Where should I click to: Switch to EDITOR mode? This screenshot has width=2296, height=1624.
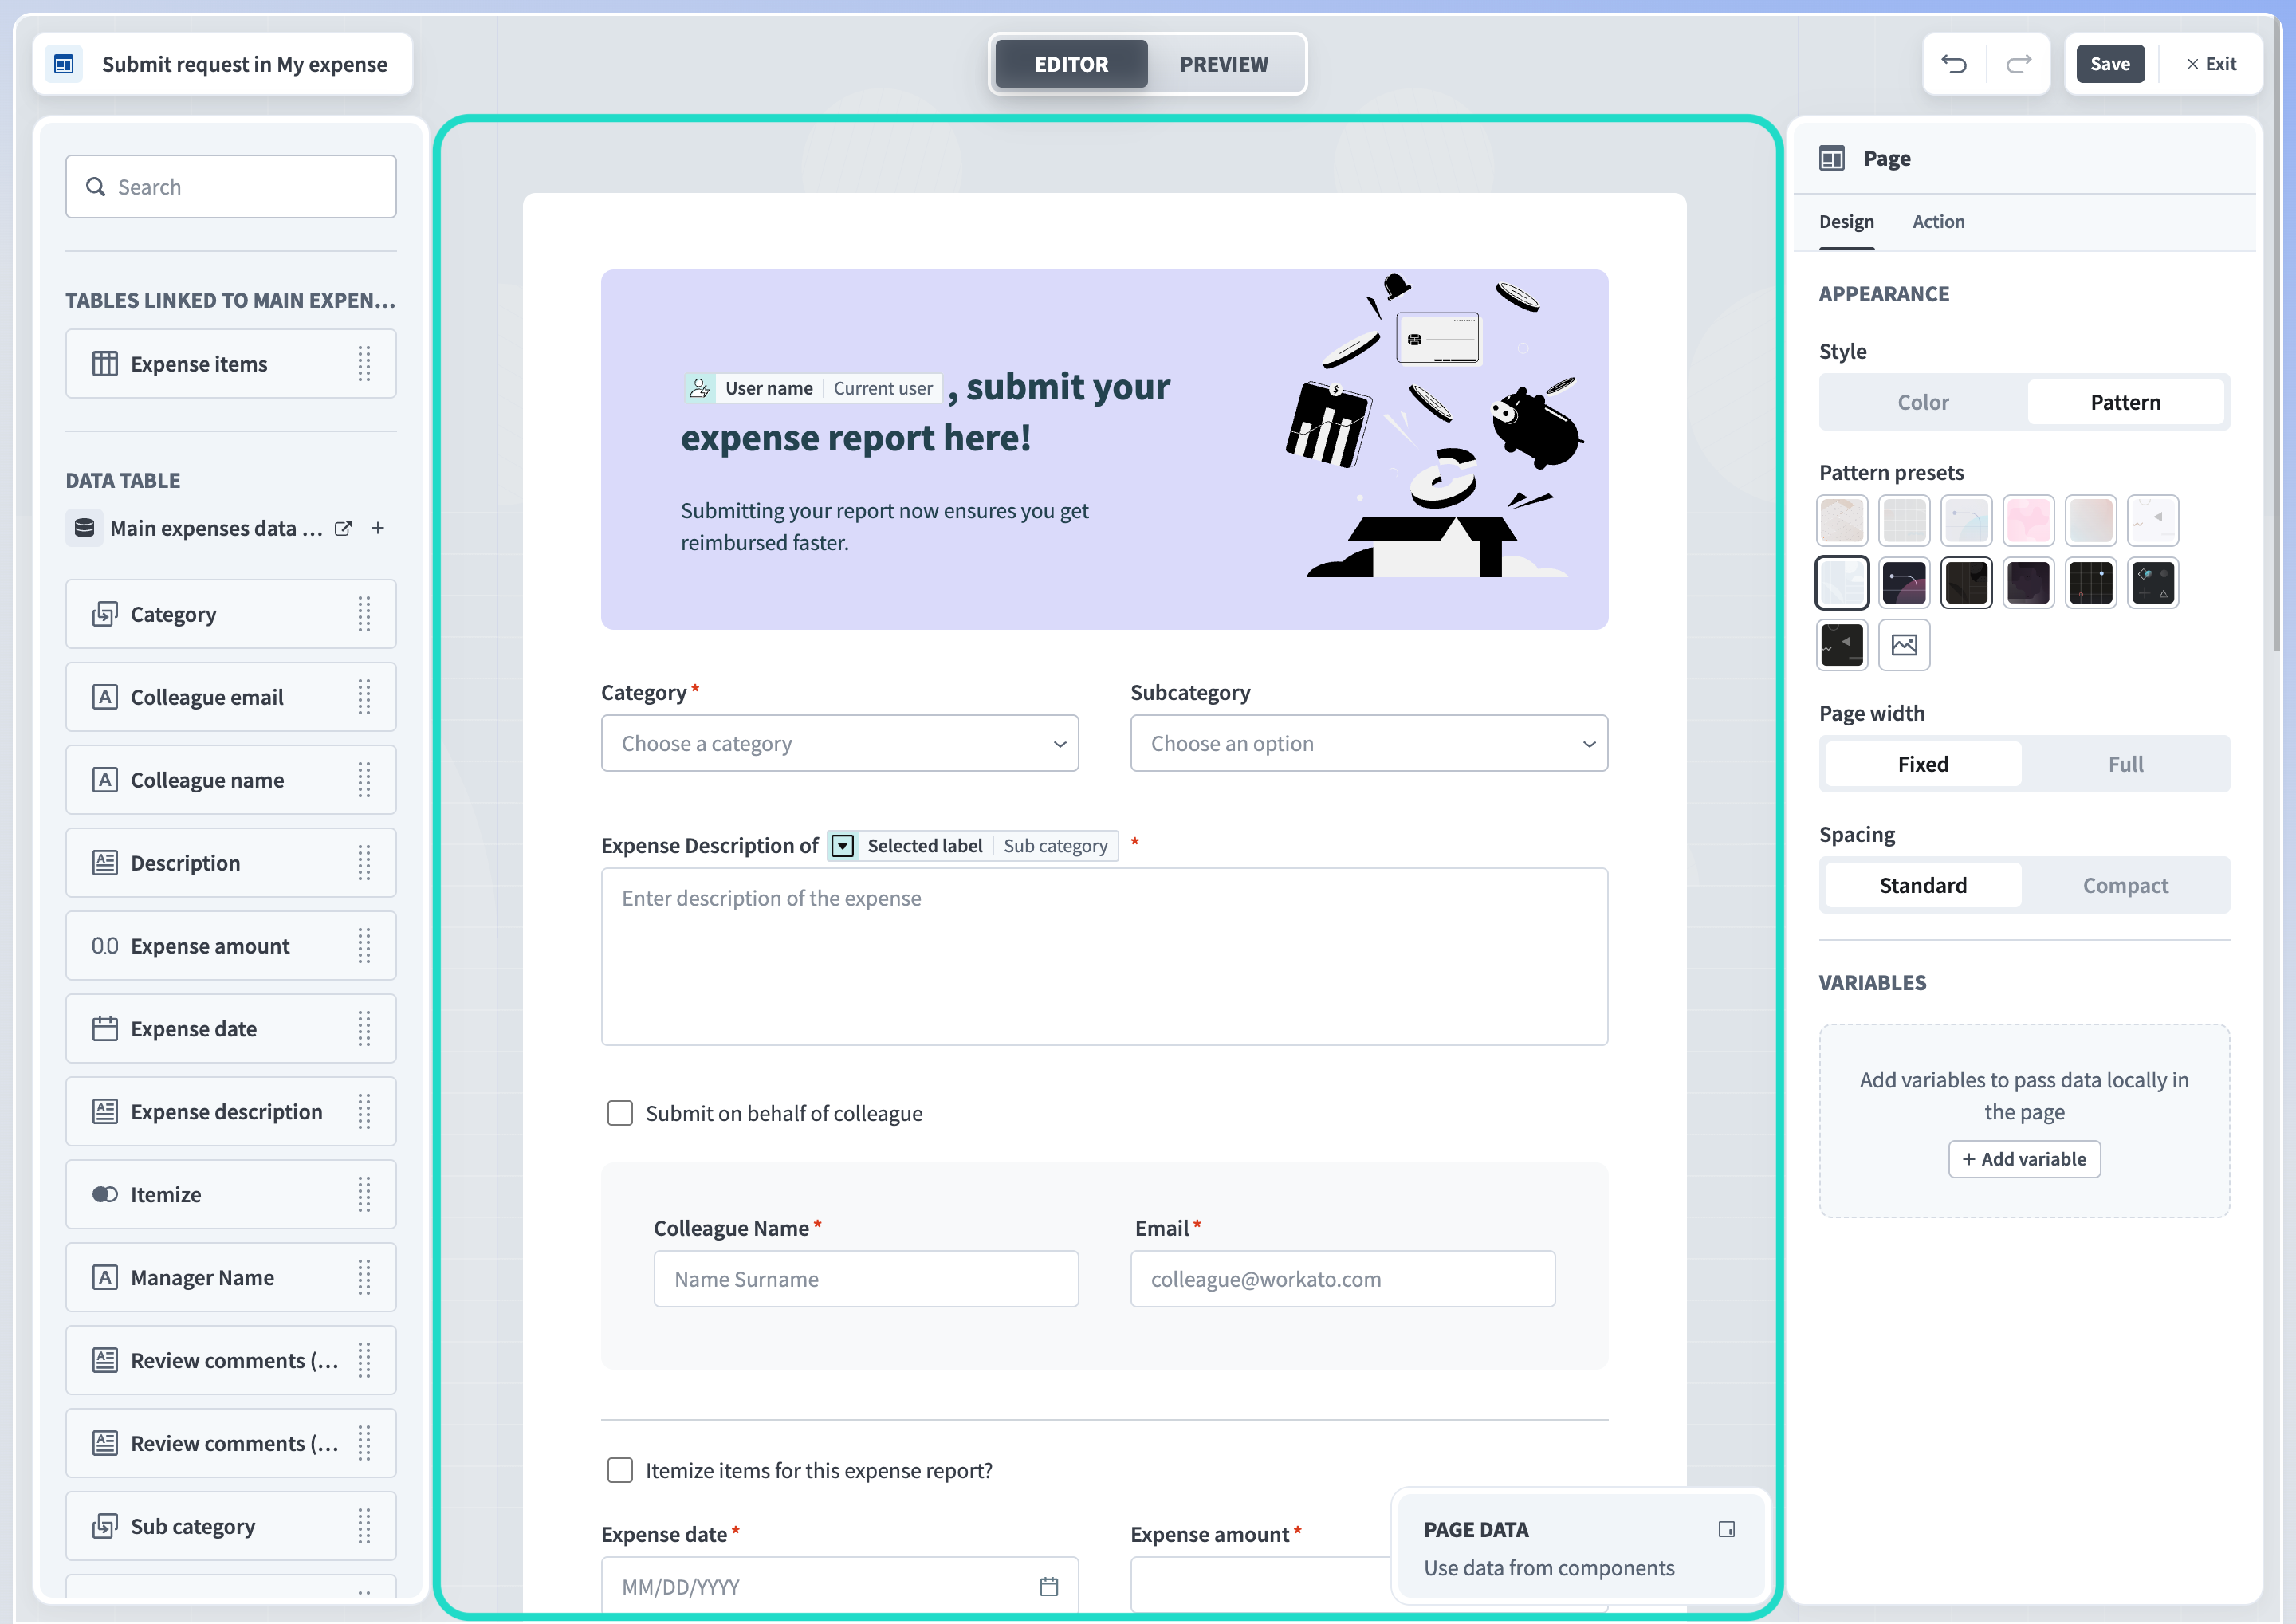click(1071, 64)
